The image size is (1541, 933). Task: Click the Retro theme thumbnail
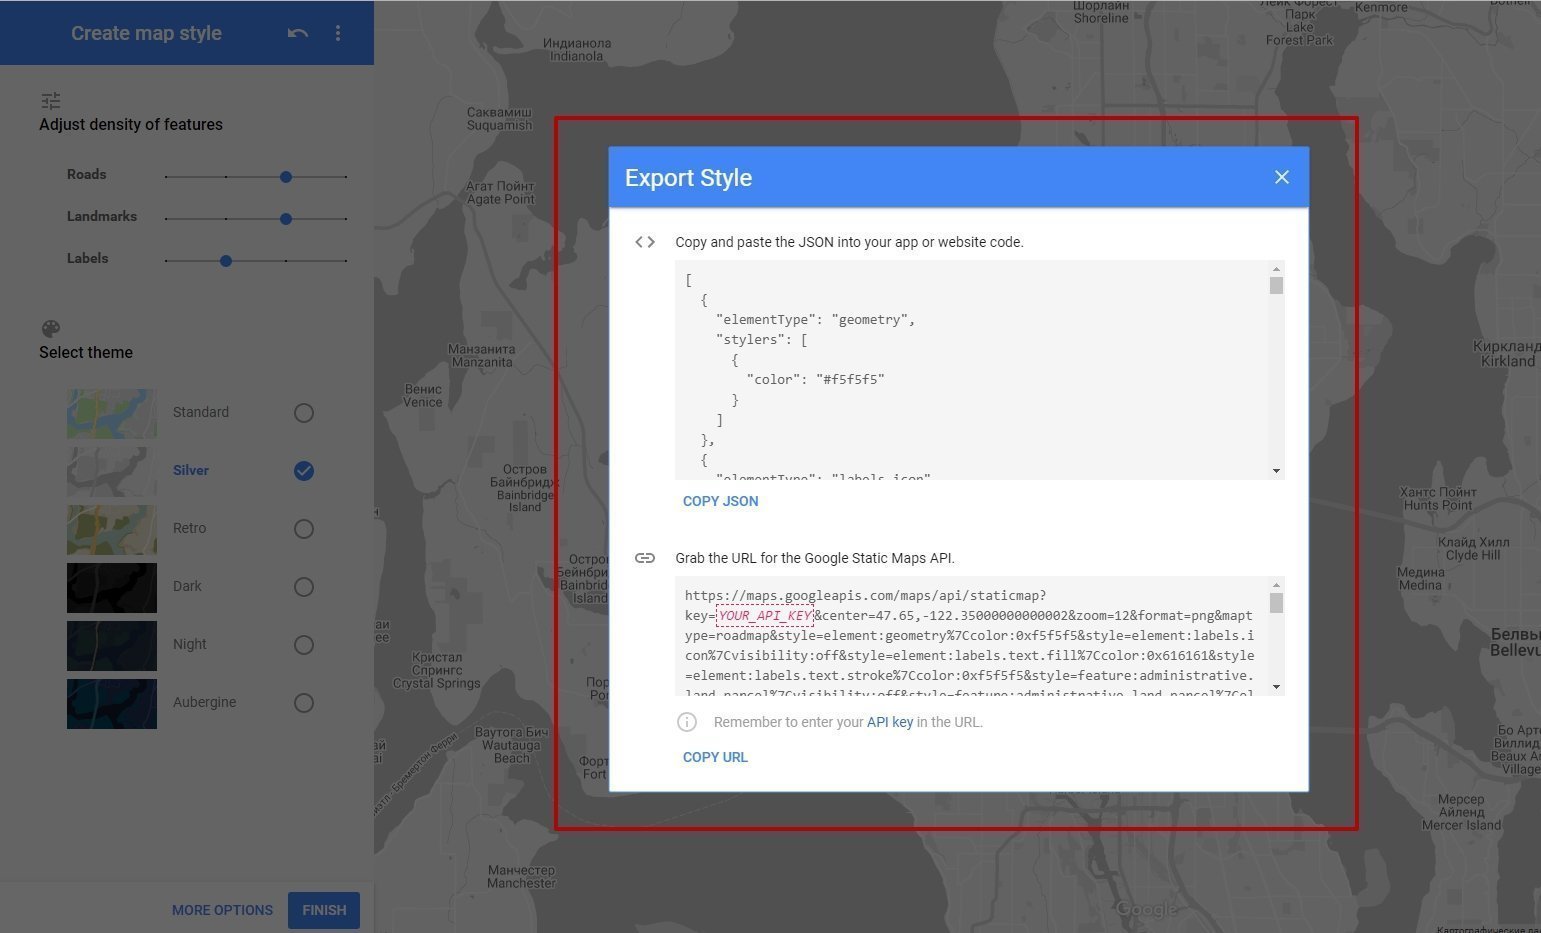click(x=112, y=529)
